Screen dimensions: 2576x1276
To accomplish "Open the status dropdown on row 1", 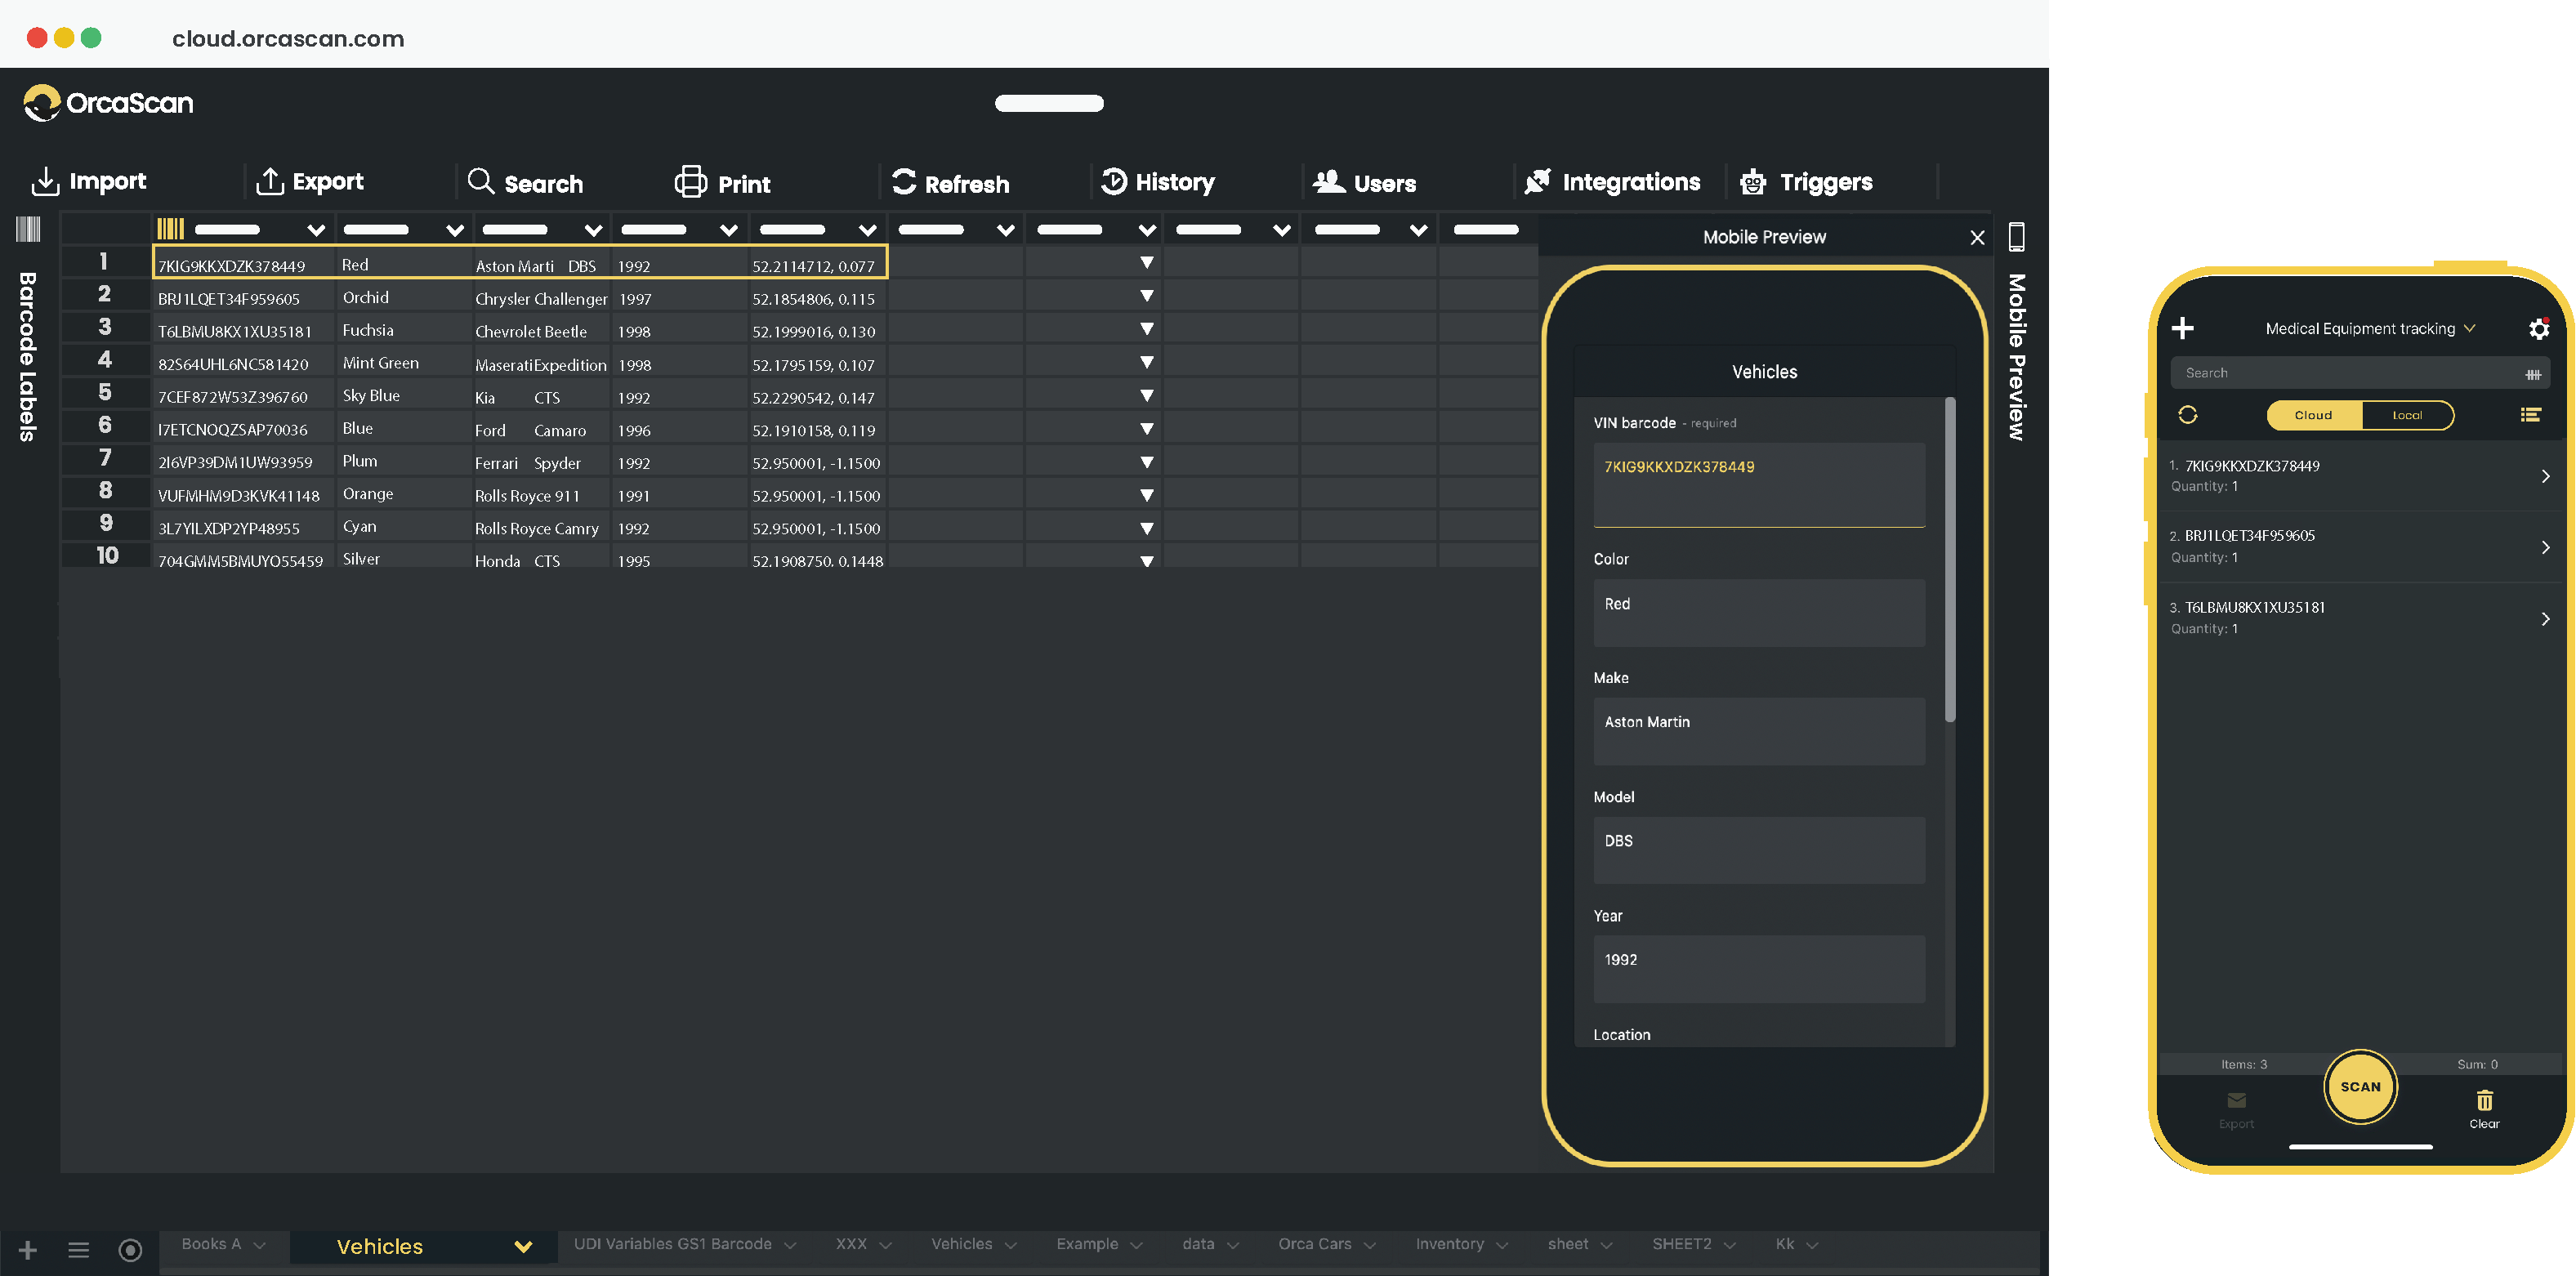I will [1147, 262].
